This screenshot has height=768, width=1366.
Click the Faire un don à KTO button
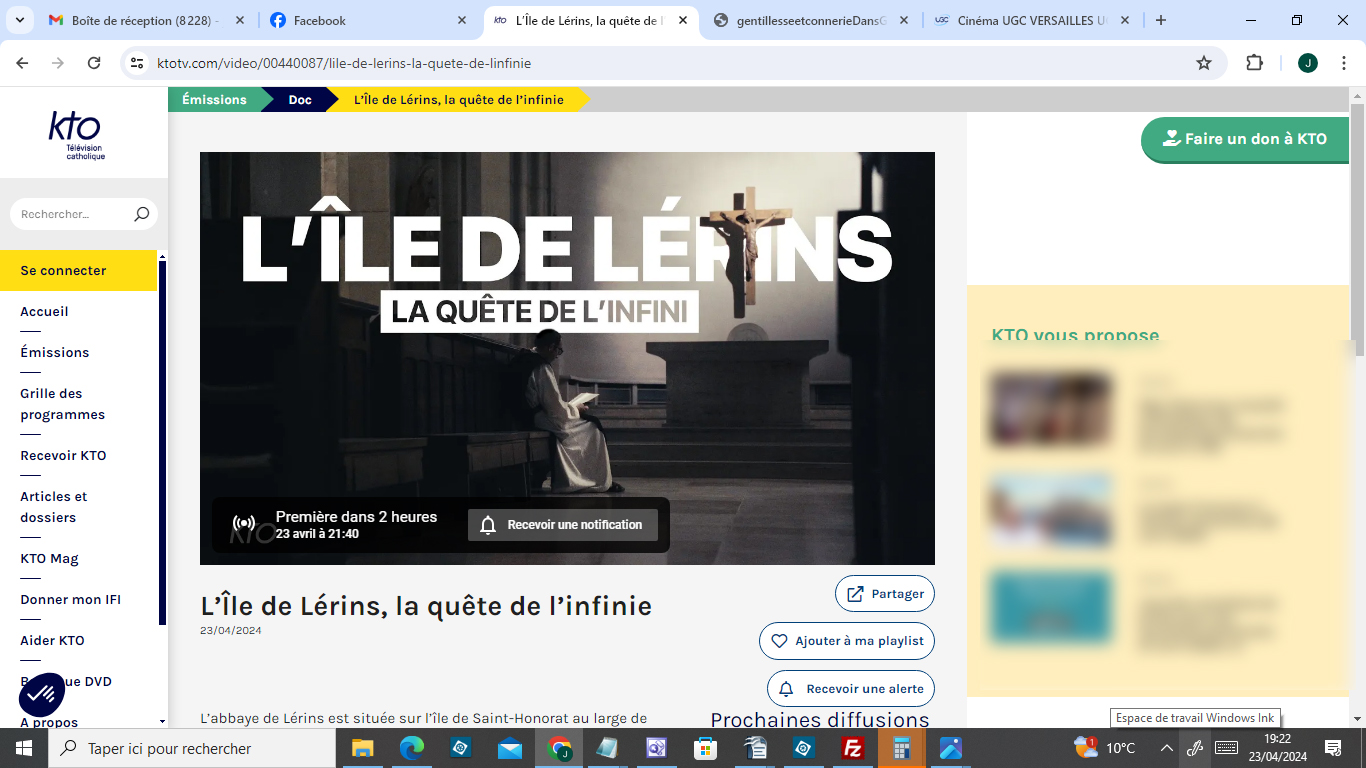1244,139
